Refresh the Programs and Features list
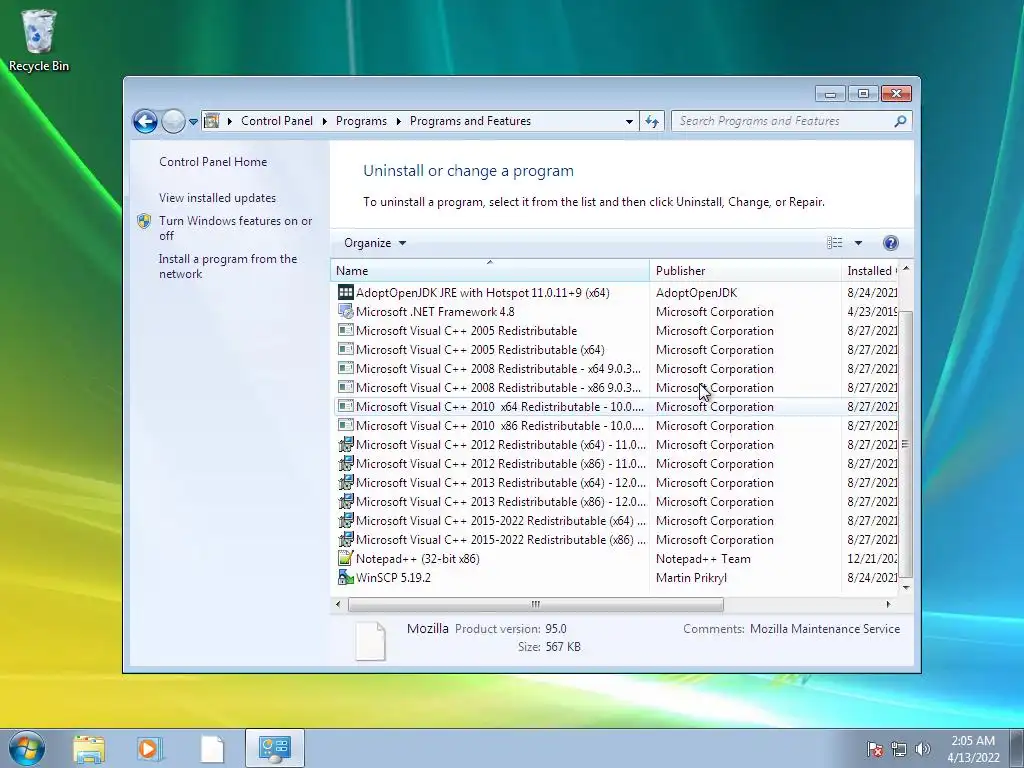The height and width of the screenshot is (768, 1024). (x=652, y=121)
